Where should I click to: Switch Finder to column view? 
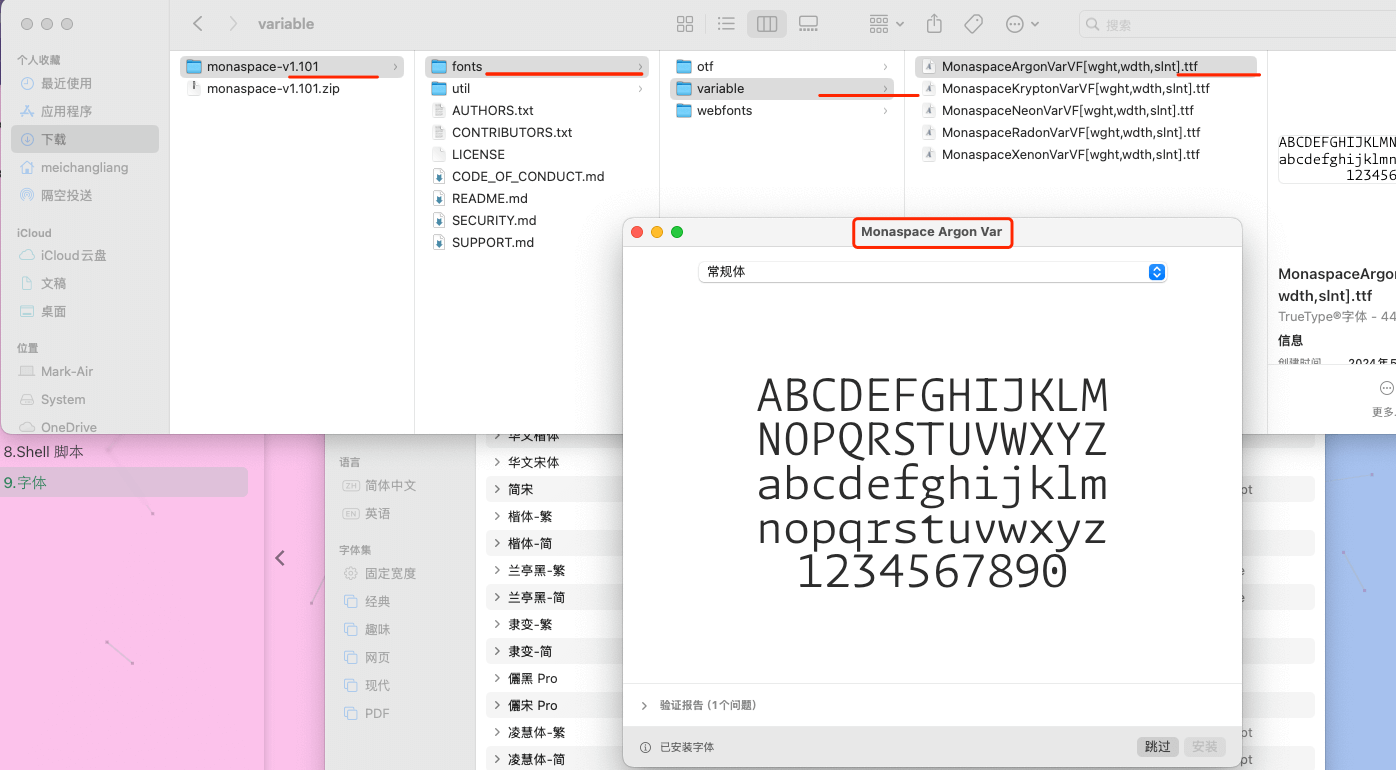click(x=767, y=24)
